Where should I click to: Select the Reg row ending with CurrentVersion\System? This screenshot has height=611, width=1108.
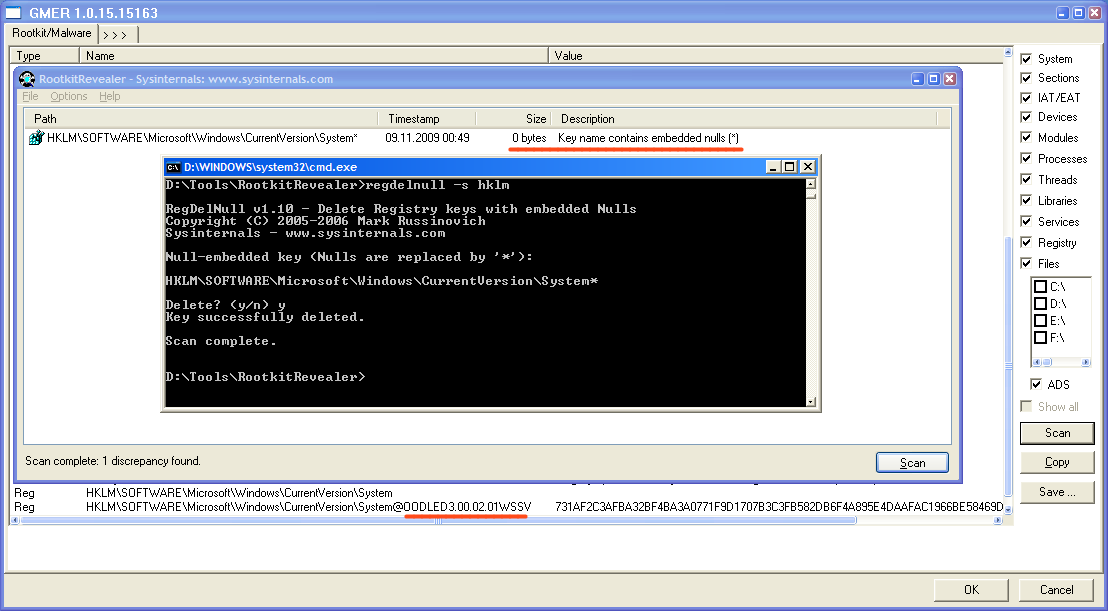click(507, 493)
